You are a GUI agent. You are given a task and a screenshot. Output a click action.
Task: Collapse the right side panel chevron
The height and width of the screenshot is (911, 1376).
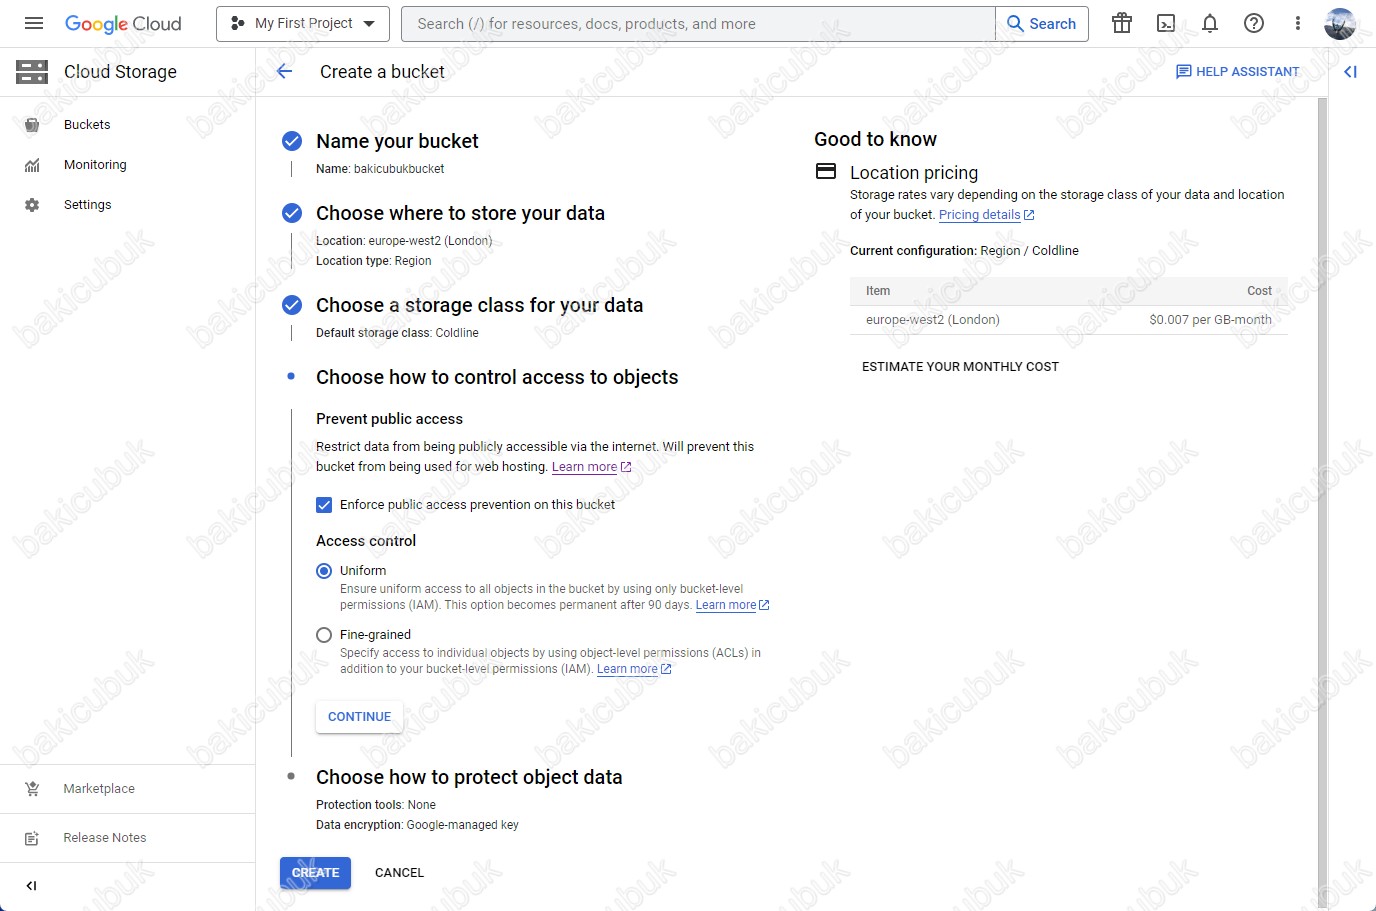(x=1351, y=71)
